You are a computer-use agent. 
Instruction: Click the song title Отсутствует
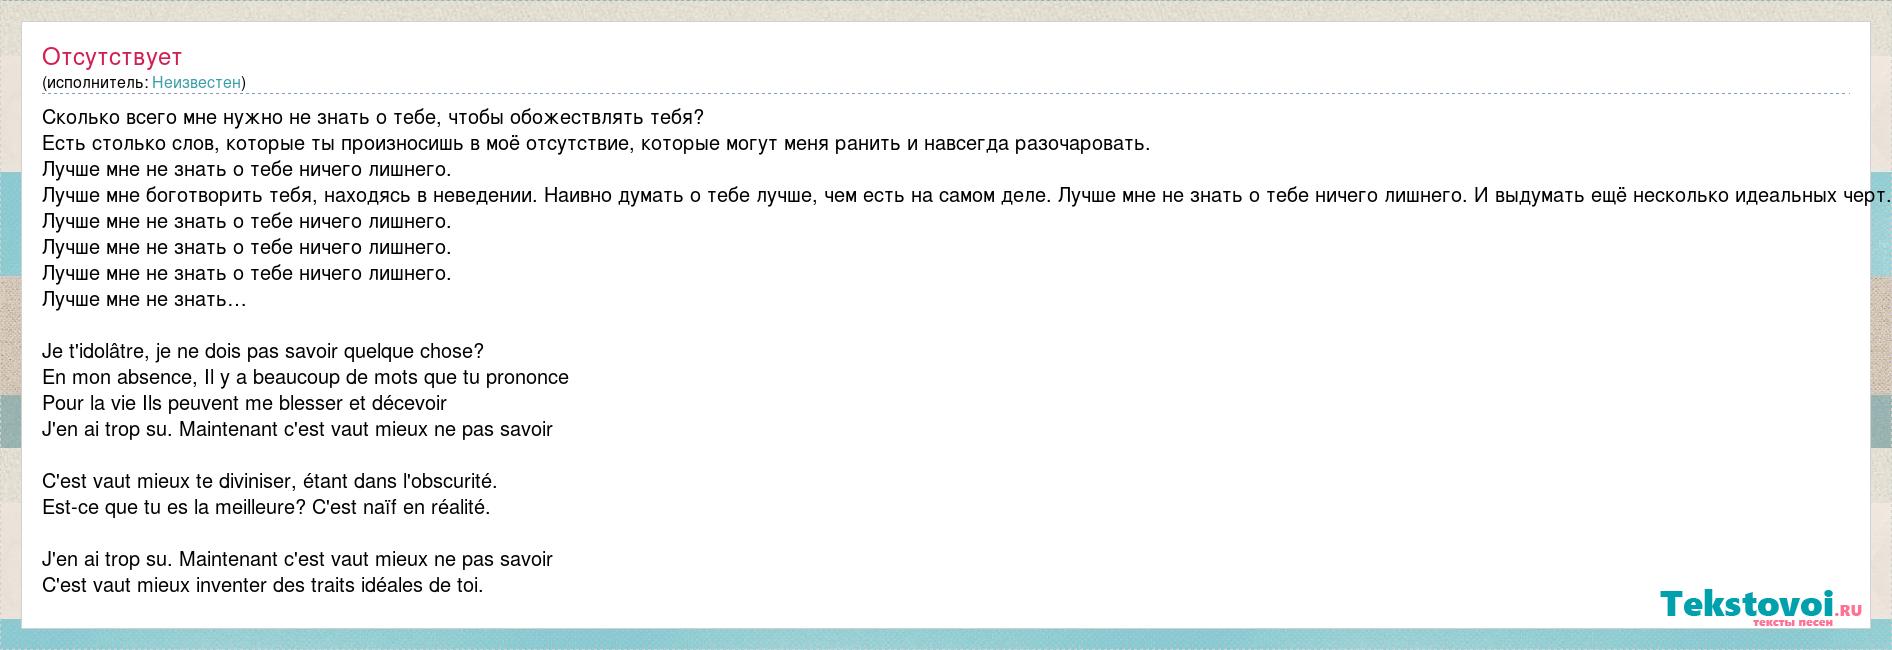click(112, 57)
